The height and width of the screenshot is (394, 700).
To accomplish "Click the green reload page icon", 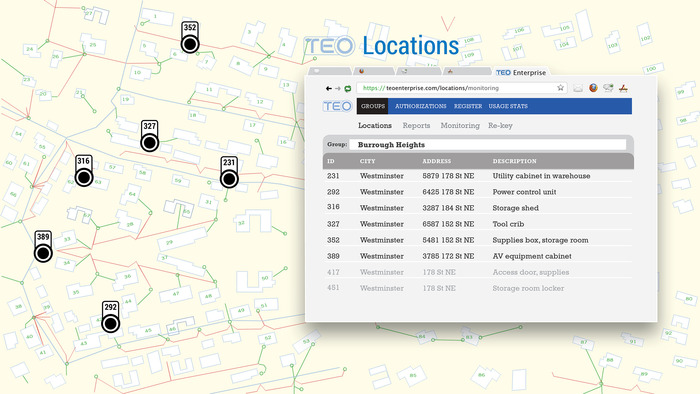I will (348, 88).
